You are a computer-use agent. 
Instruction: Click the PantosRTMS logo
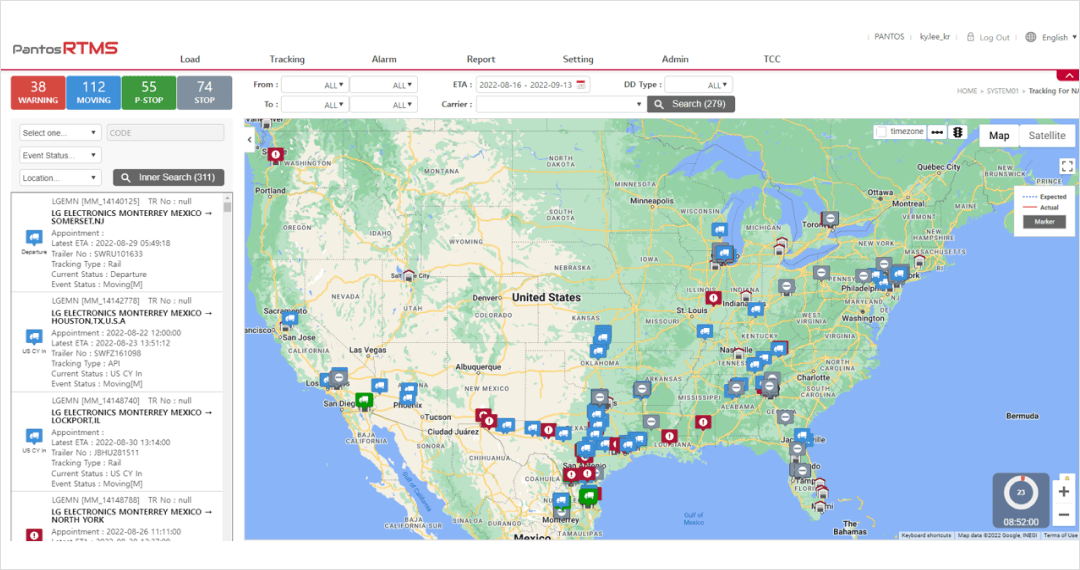[65, 48]
